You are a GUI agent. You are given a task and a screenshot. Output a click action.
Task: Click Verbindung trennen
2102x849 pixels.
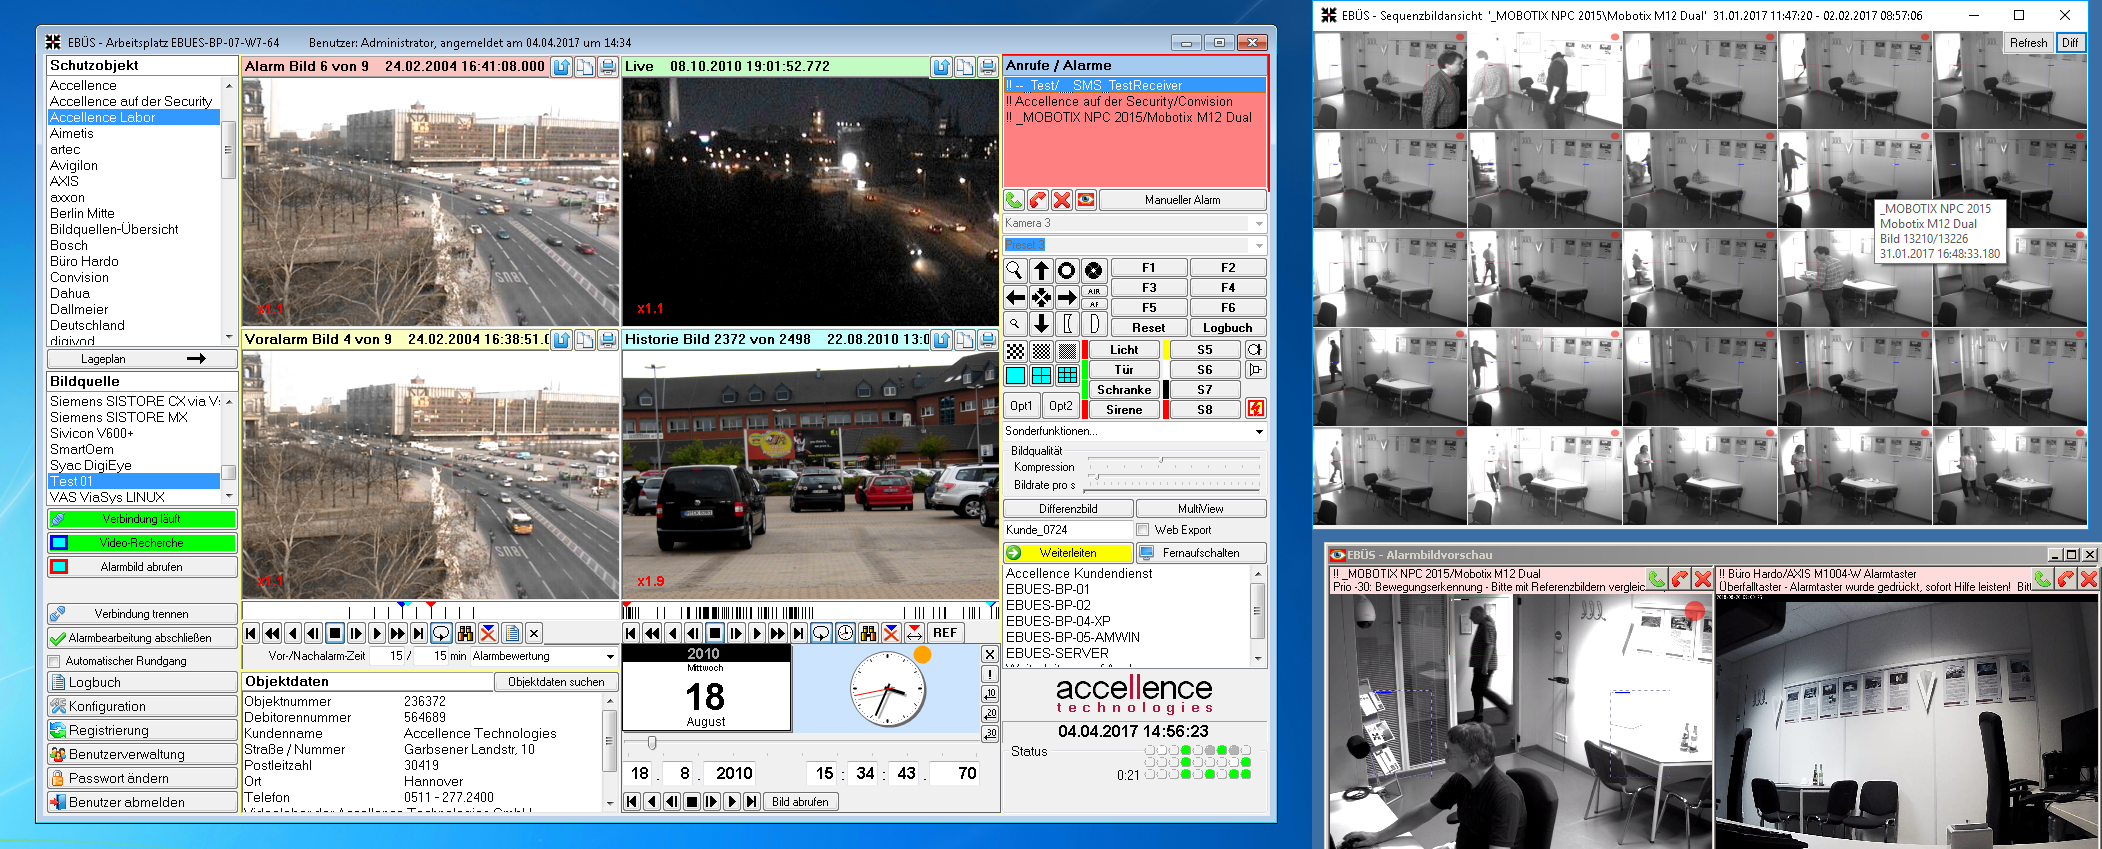pos(142,614)
